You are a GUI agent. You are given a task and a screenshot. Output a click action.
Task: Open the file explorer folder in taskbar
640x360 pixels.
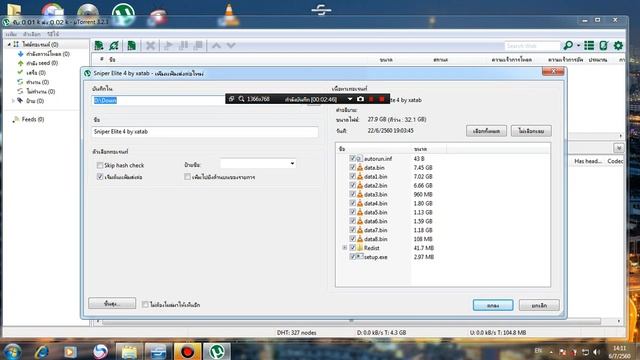tap(129, 351)
